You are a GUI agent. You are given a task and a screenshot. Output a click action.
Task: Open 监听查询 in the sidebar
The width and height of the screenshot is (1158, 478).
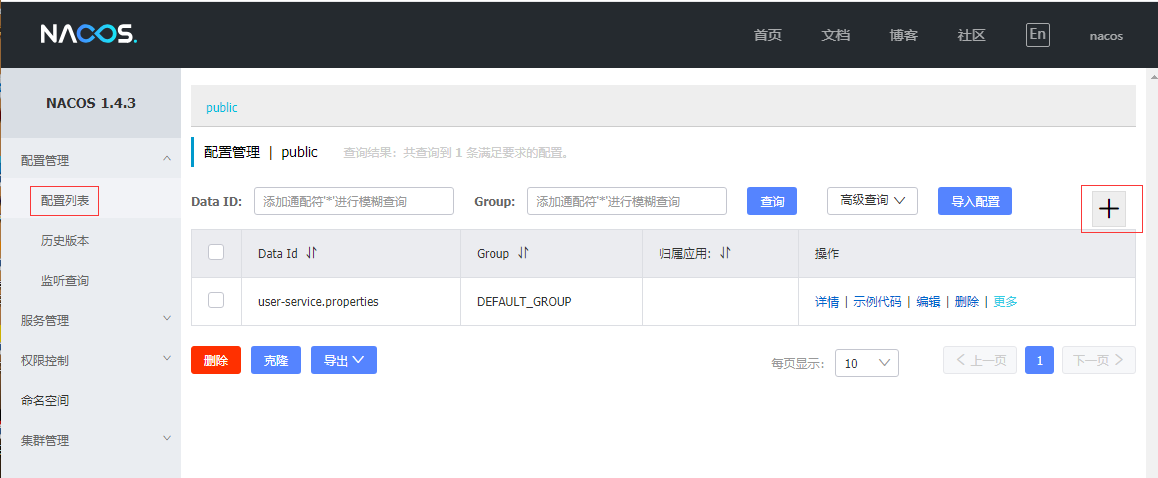click(x=64, y=281)
